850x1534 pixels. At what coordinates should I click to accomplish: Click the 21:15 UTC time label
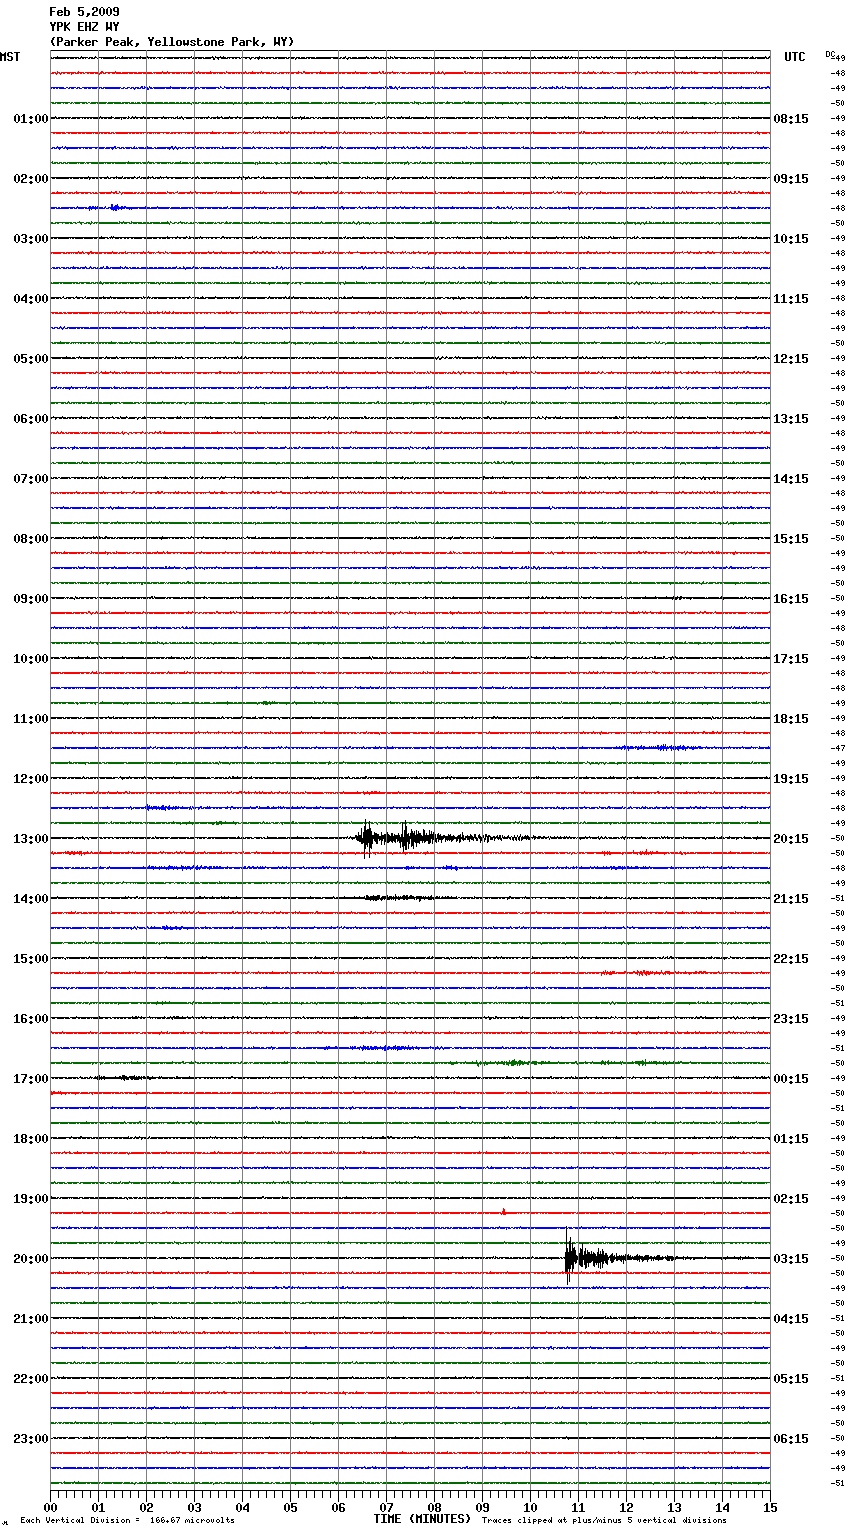791,899
